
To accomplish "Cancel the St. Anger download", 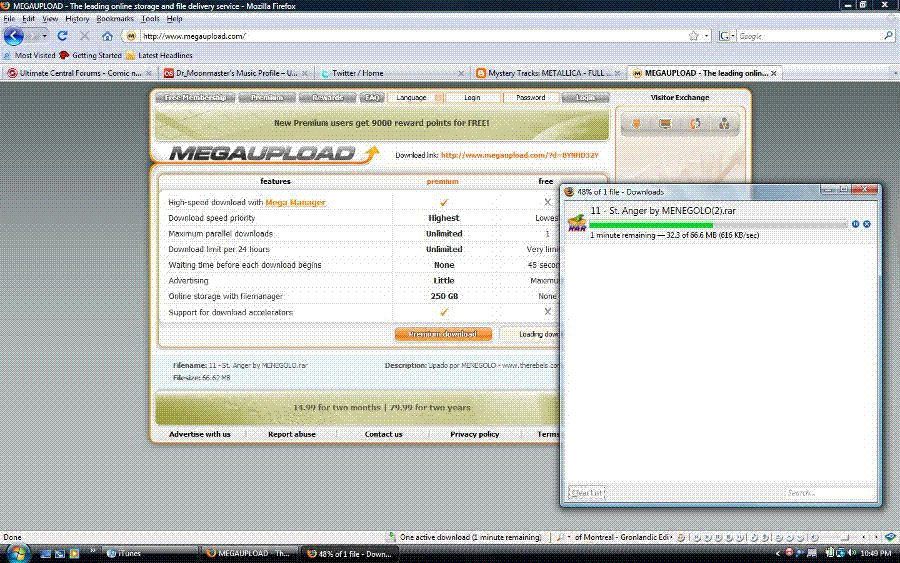I will pos(867,224).
